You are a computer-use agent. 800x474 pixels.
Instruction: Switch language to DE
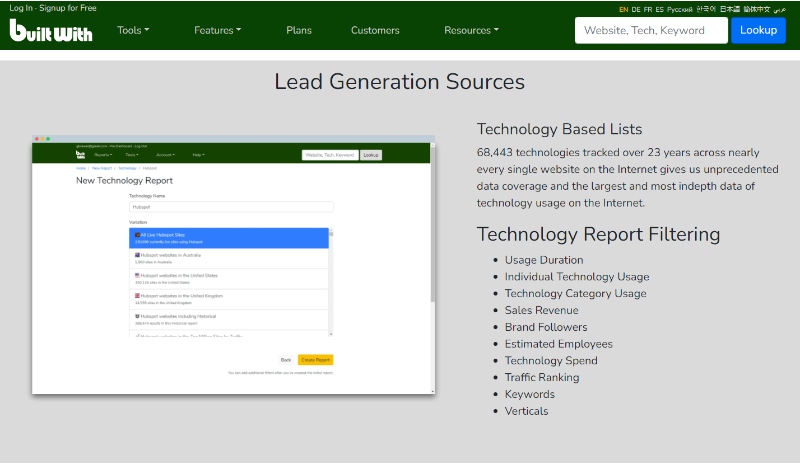click(x=636, y=9)
